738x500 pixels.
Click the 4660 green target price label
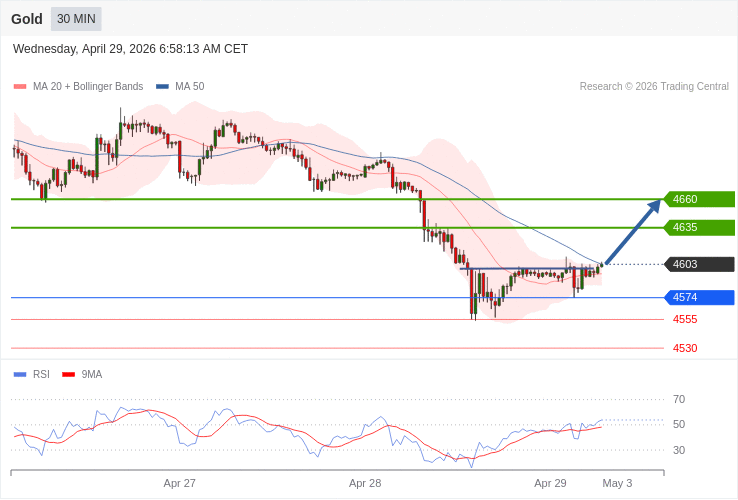[x=699, y=199]
